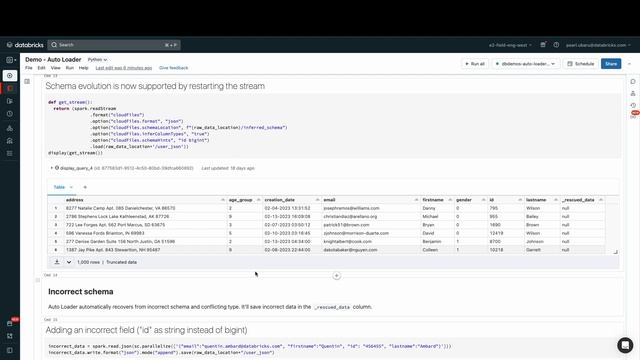Image resolution: width=640 pixels, height=360 pixels.
Task: Click the New plus icon in left sidebar
Action: (x=10, y=76)
